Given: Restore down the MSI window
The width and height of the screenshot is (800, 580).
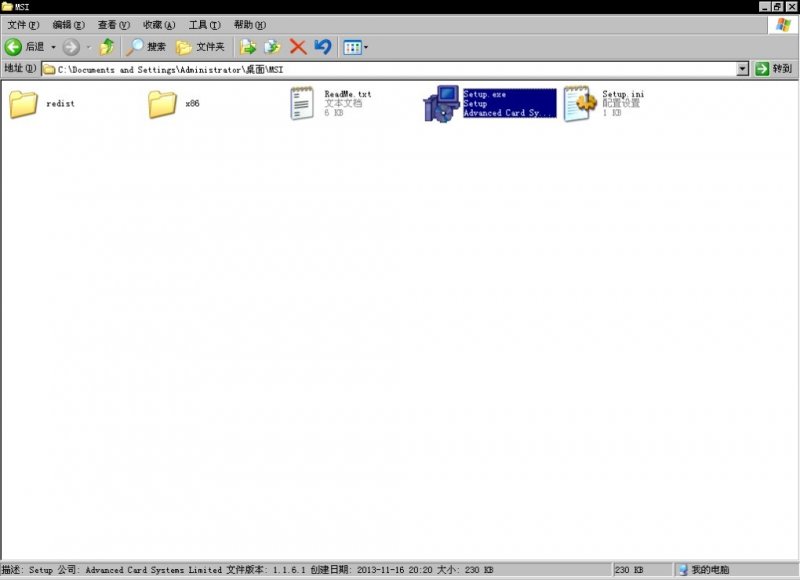Looking at the screenshot, I should [x=777, y=7].
